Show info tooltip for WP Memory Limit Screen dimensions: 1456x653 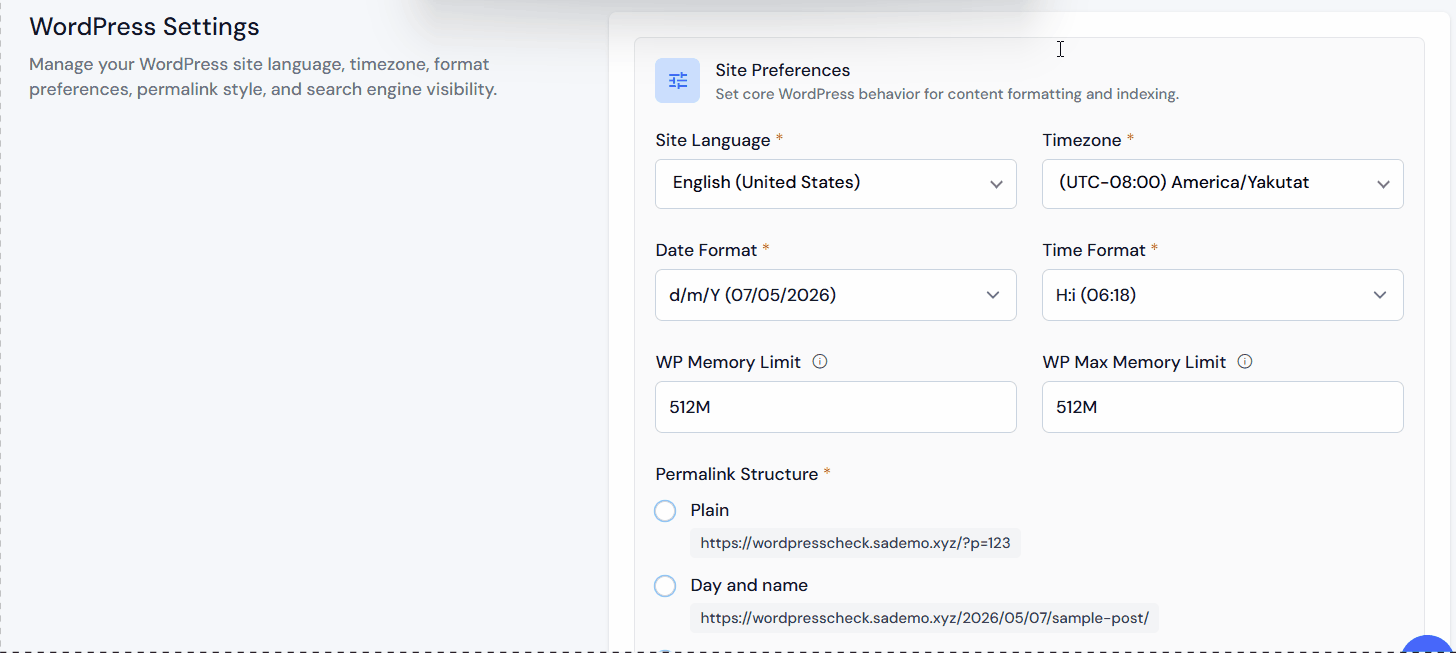click(x=820, y=362)
